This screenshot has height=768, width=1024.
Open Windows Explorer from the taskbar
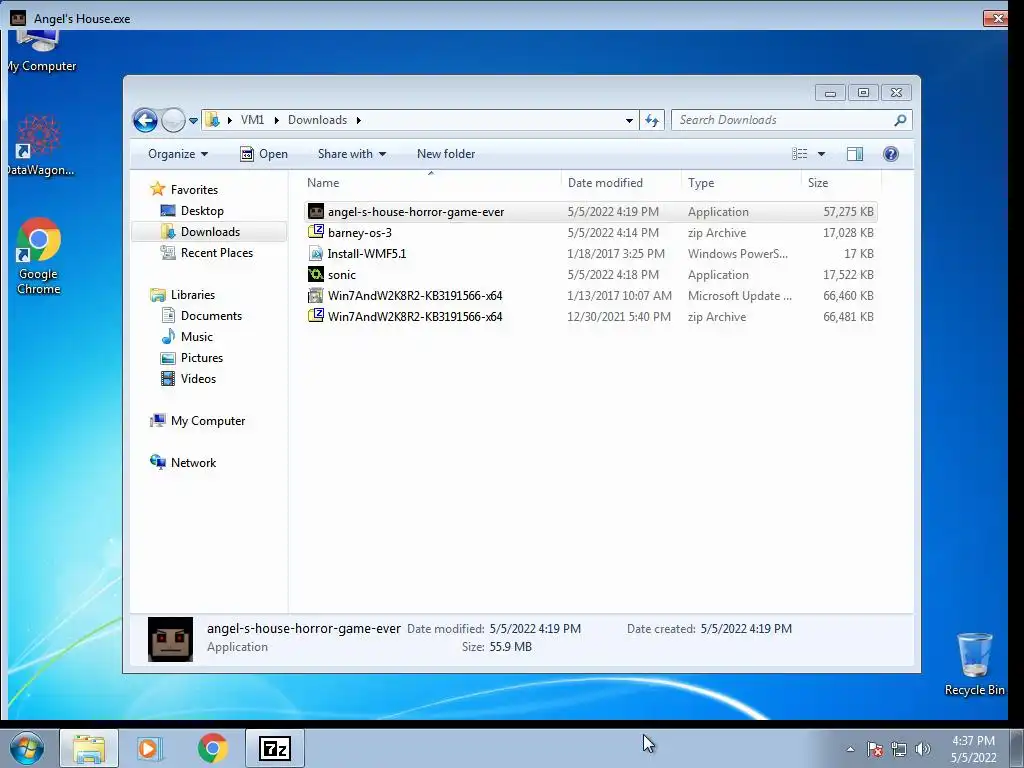point(89,748)
